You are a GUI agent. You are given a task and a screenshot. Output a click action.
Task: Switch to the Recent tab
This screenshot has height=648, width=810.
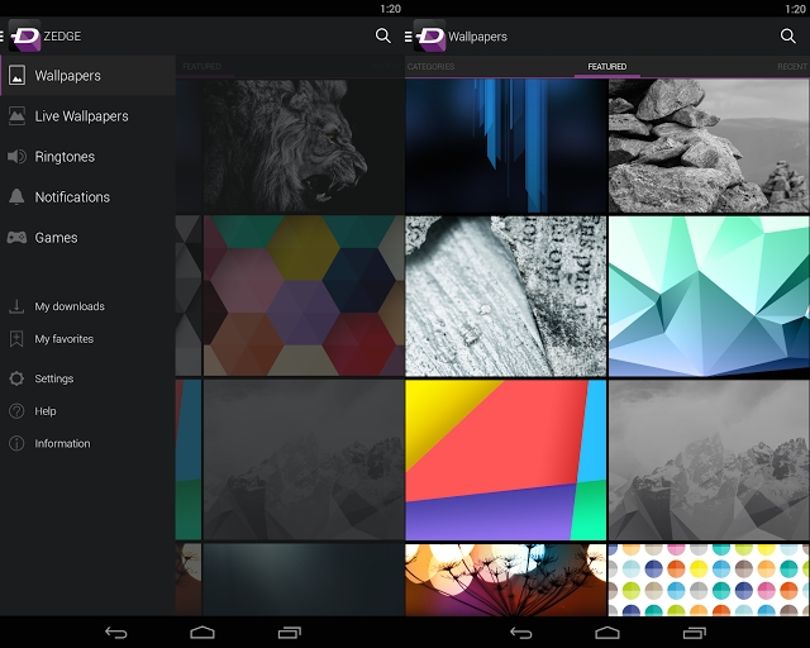click(792, 67)
